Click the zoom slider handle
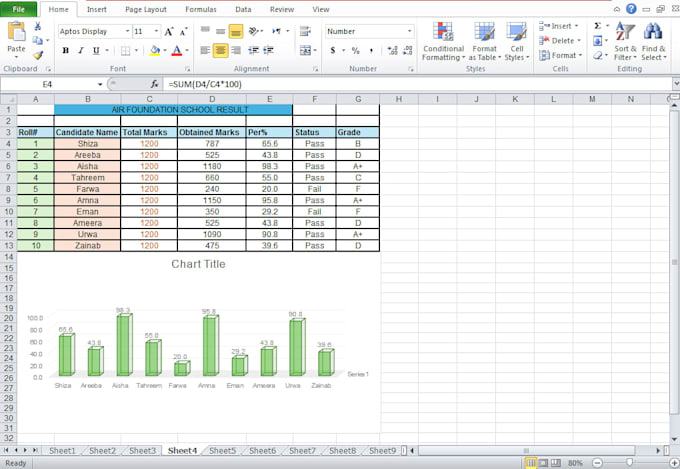 click(629, 462)
